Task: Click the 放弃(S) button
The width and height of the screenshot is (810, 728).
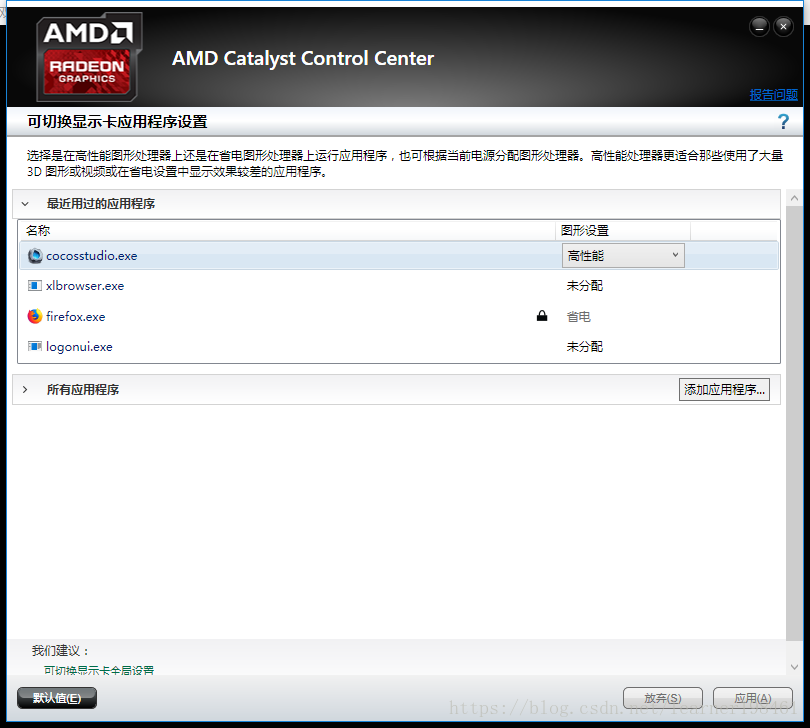Action: point(663,698)
